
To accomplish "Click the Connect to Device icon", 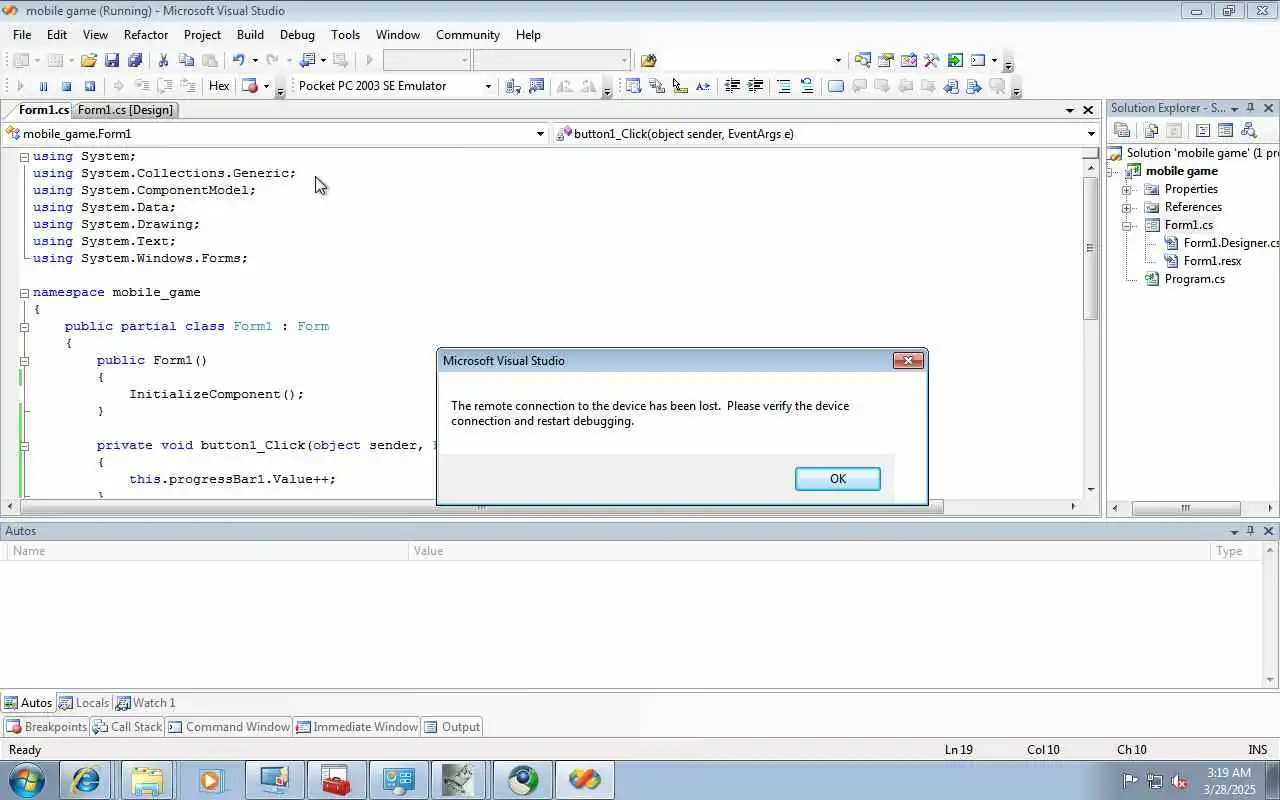I will (513, 86).
